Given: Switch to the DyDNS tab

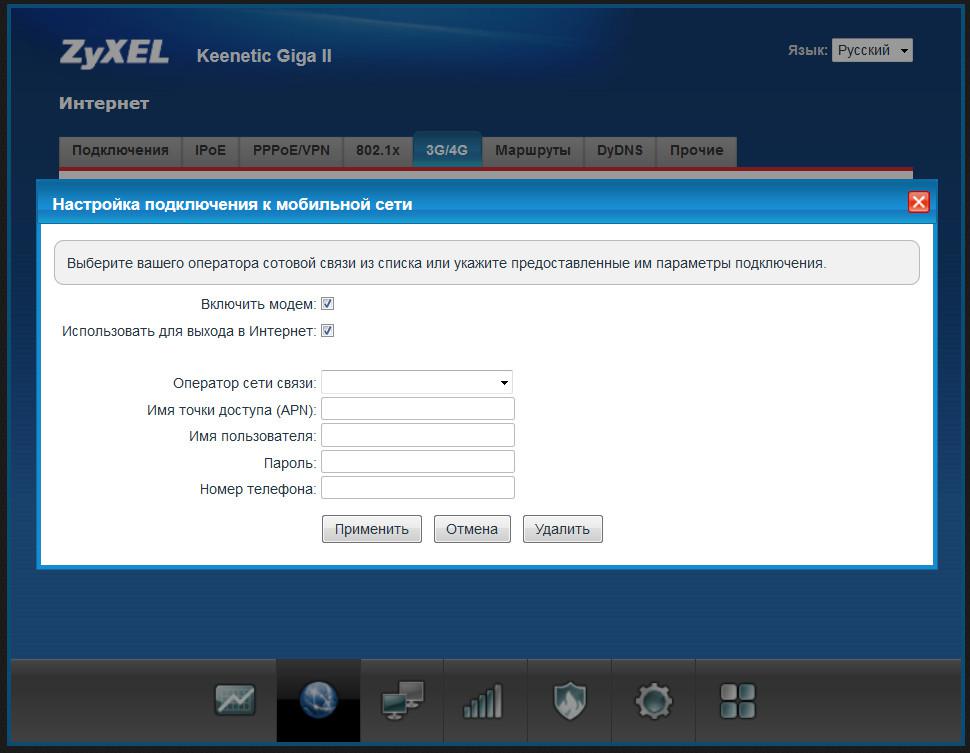Looking at the screenshot, I should pyautogui.click(x=620, y=150).
